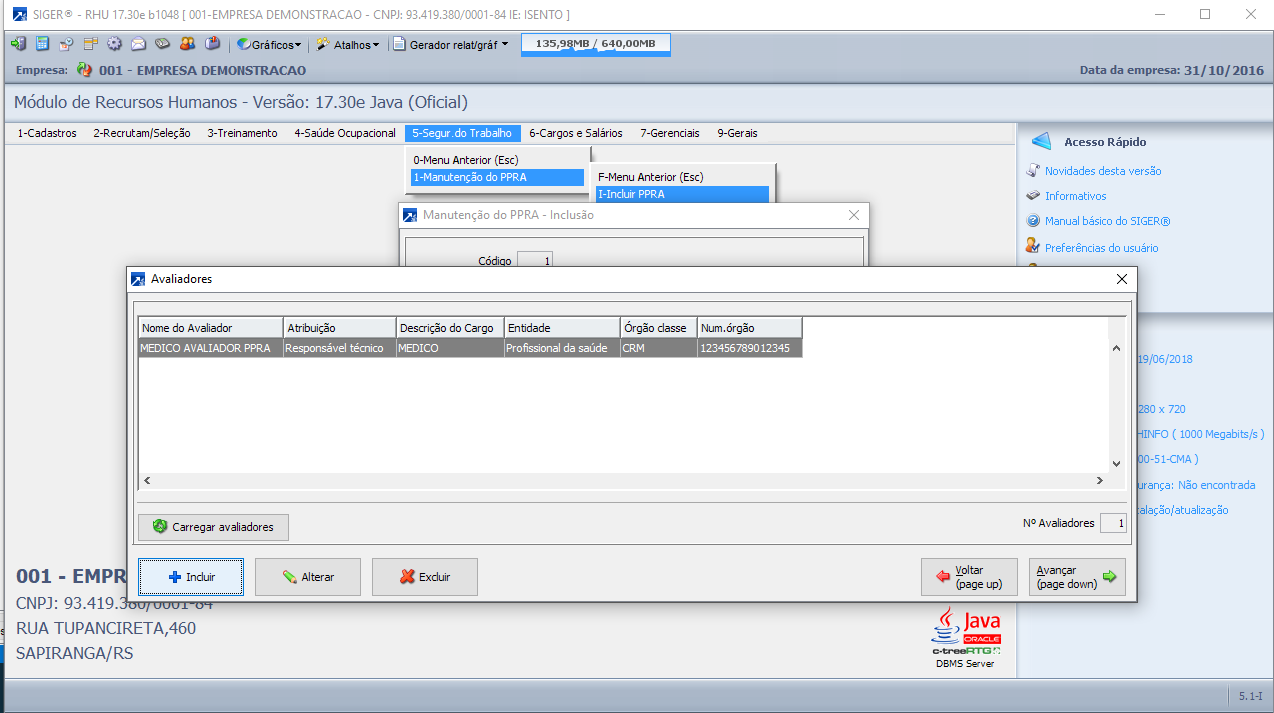
Task: Click the icon beside Informativos
Action: tap(1034, 196)
